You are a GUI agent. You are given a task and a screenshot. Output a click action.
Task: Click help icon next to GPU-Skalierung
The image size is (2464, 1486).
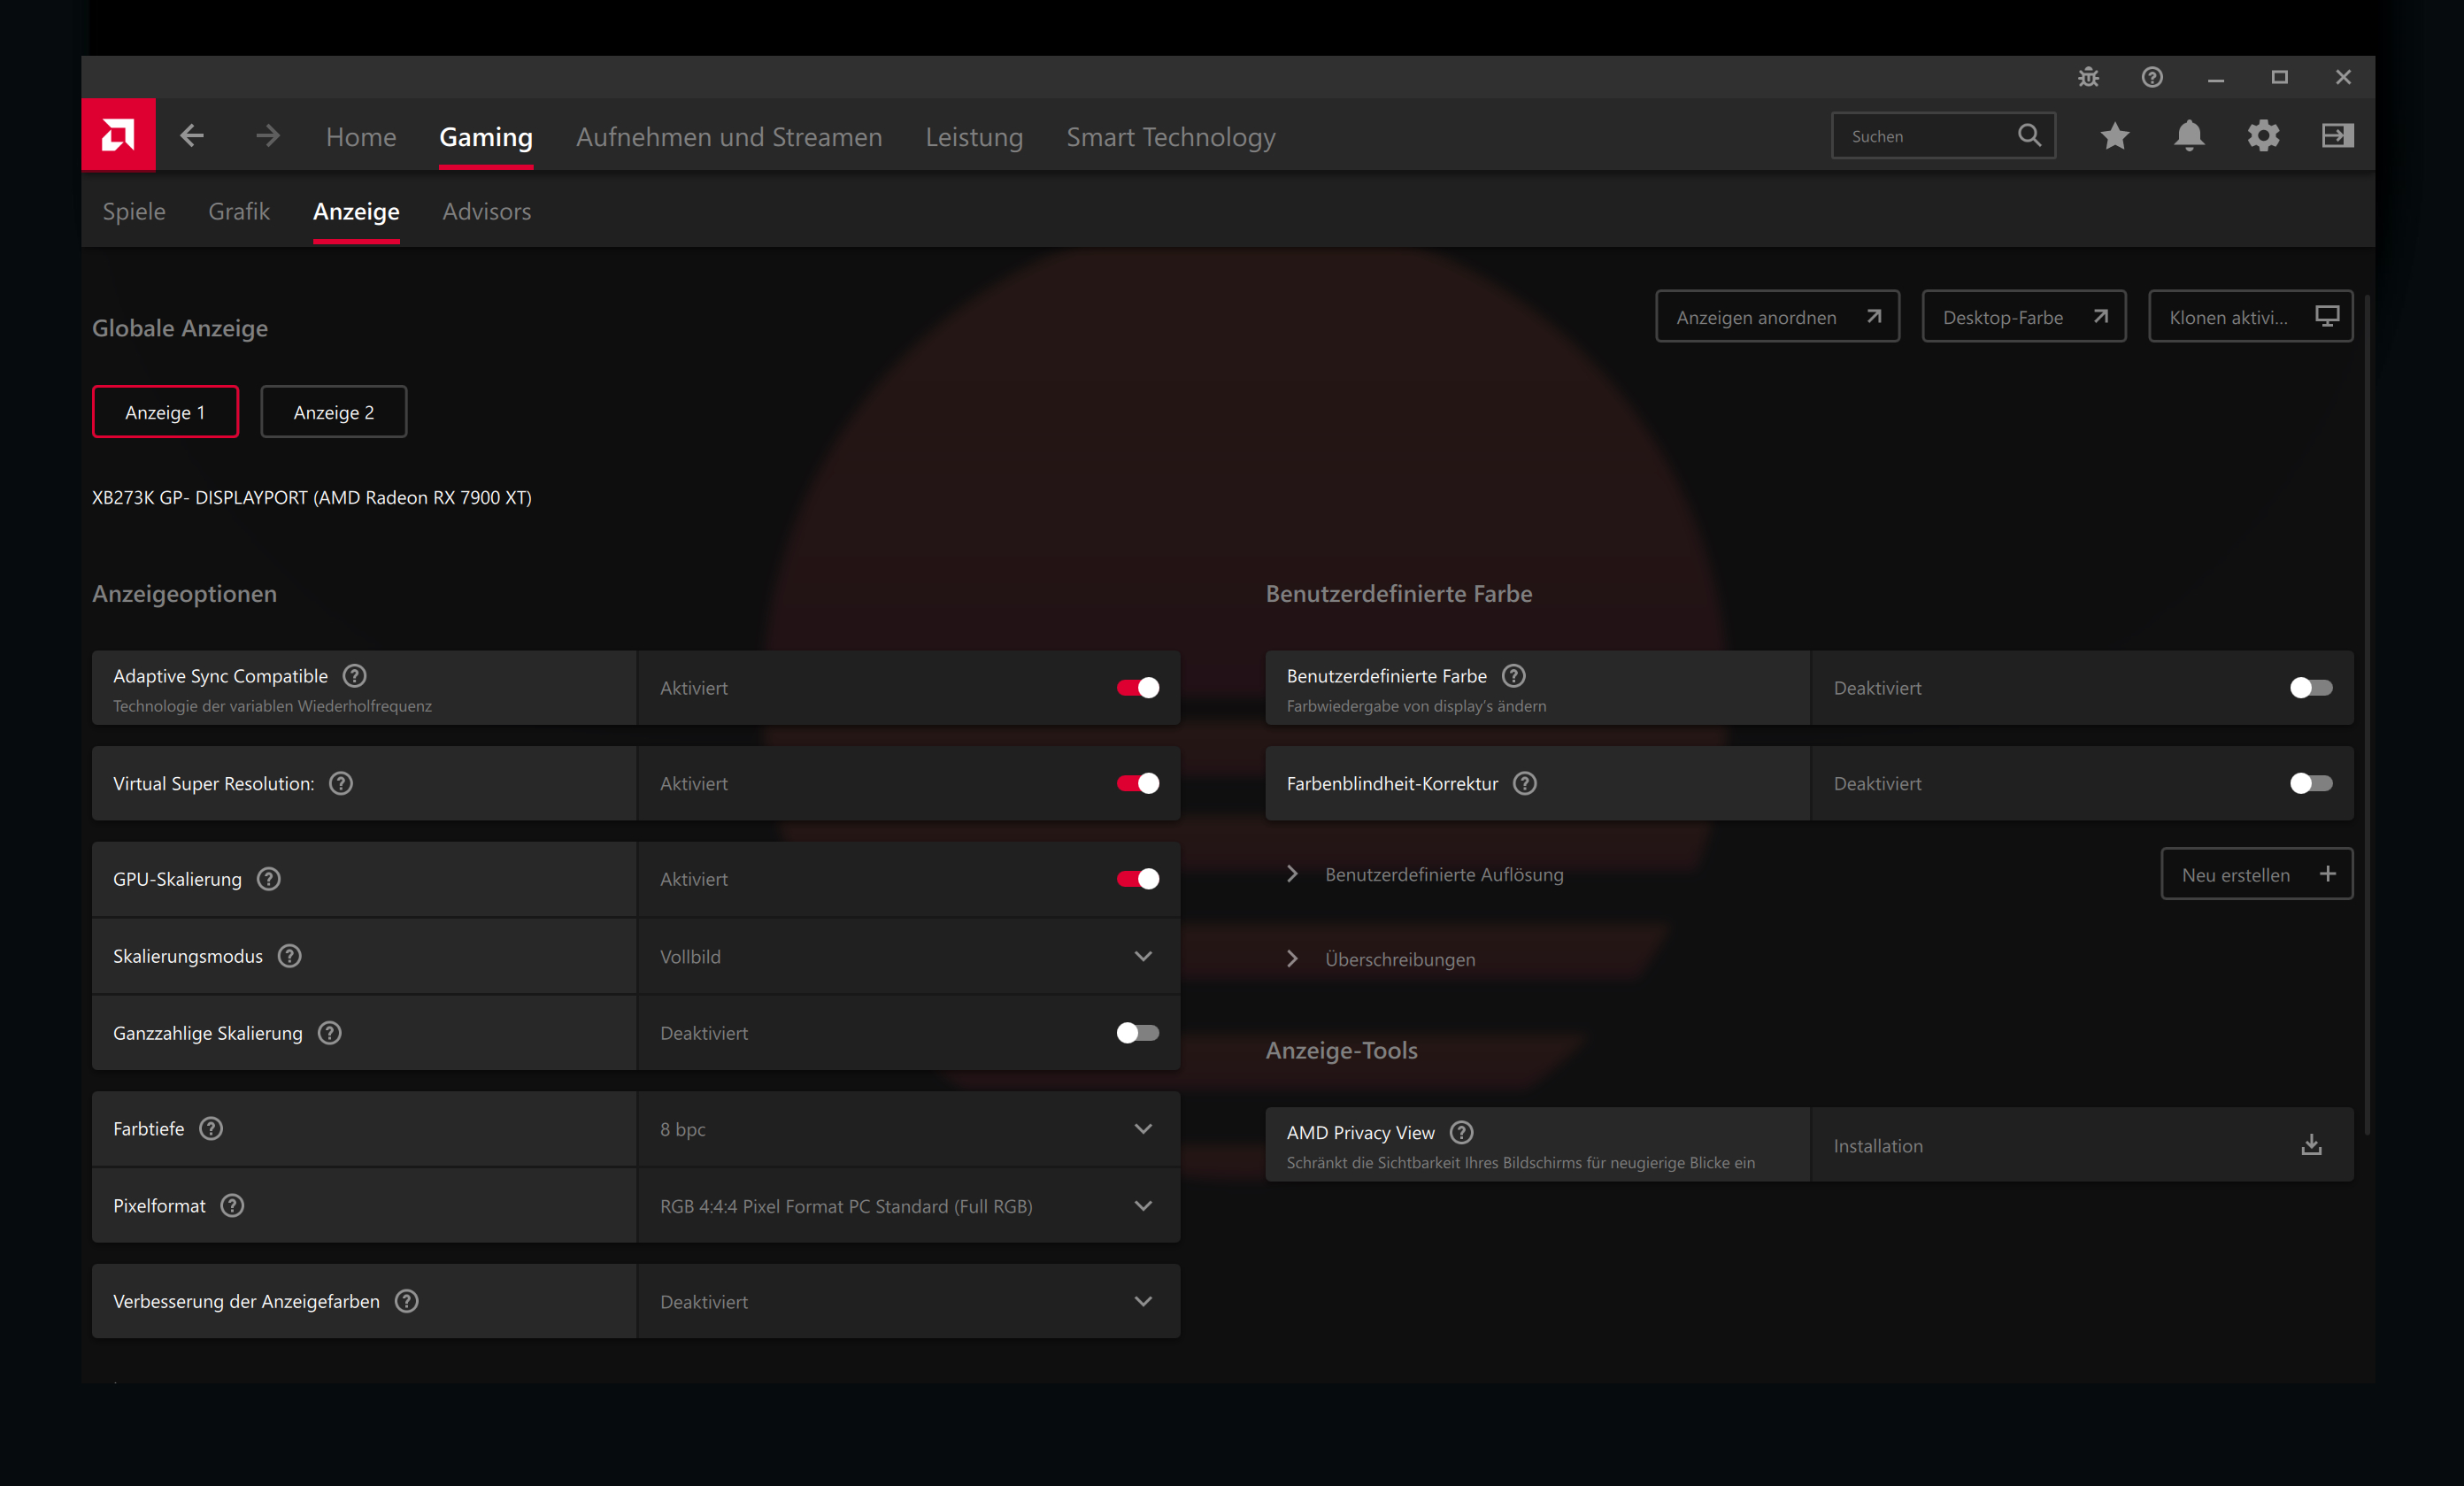(x=268, y=879)
